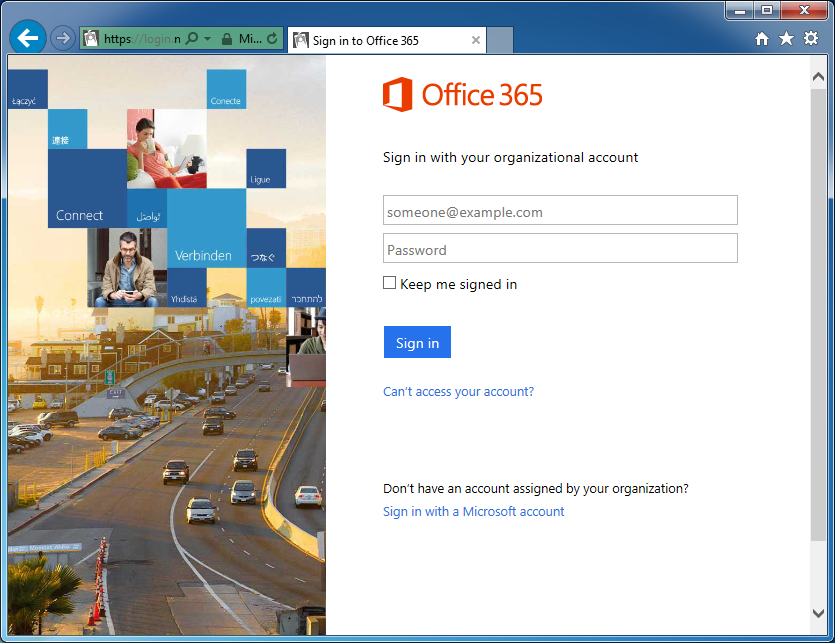Screen dimensions: 835x643
Task: Refresh the page with the reload icon
Action: 272,38
